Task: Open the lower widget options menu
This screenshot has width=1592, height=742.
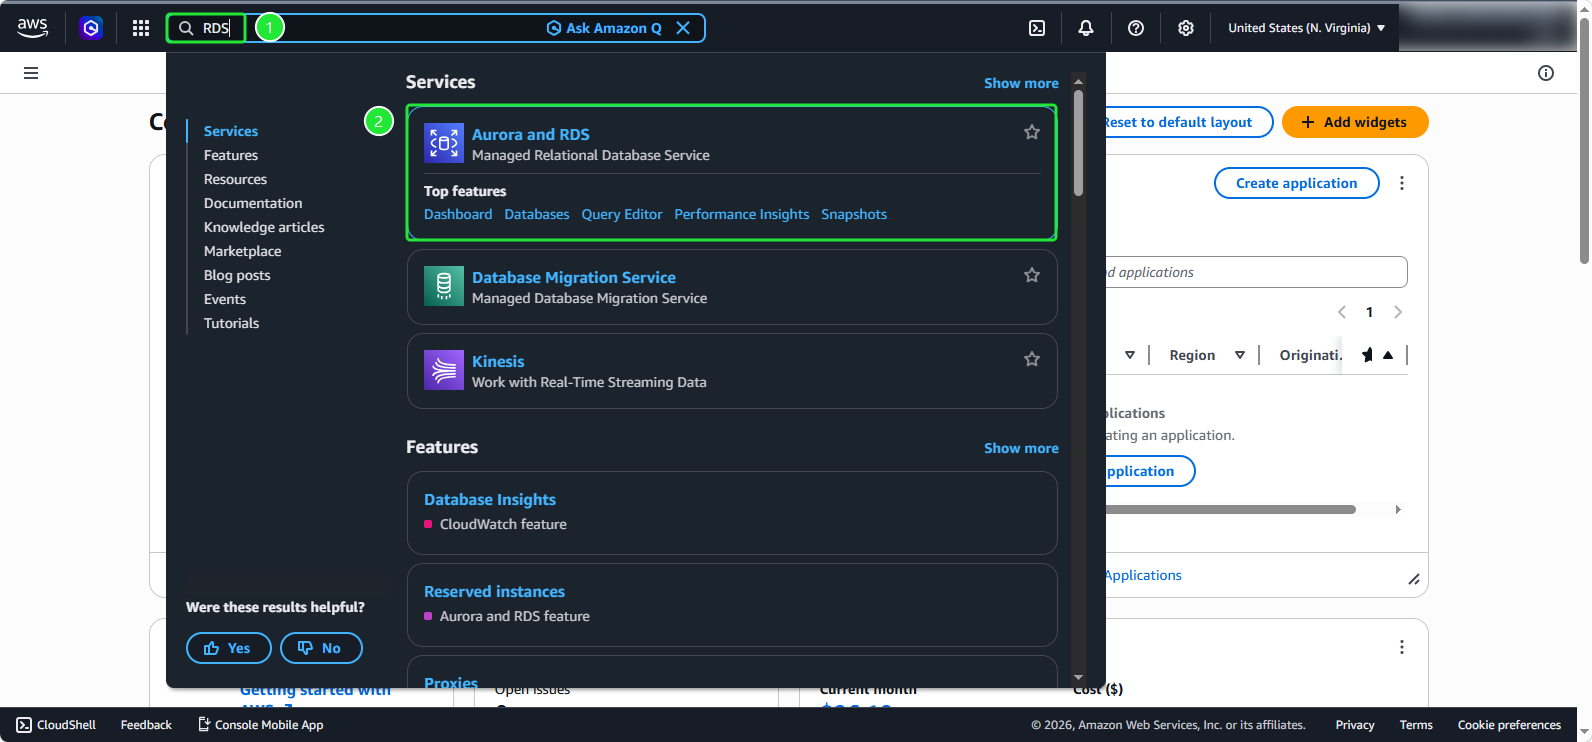Action: coord(1402,647)
